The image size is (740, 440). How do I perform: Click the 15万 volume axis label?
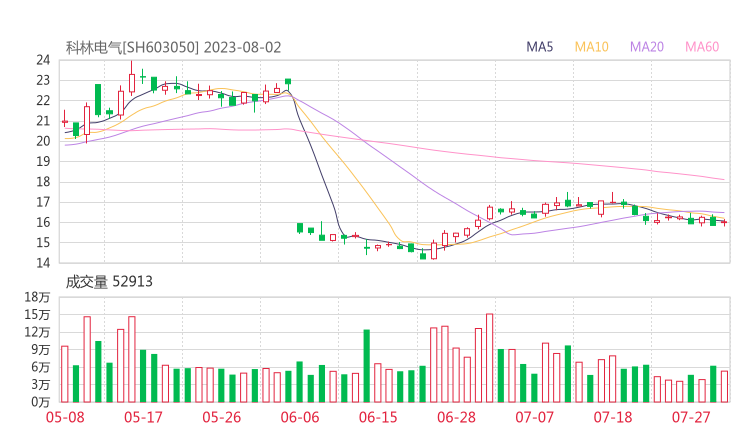pos(37,314)
